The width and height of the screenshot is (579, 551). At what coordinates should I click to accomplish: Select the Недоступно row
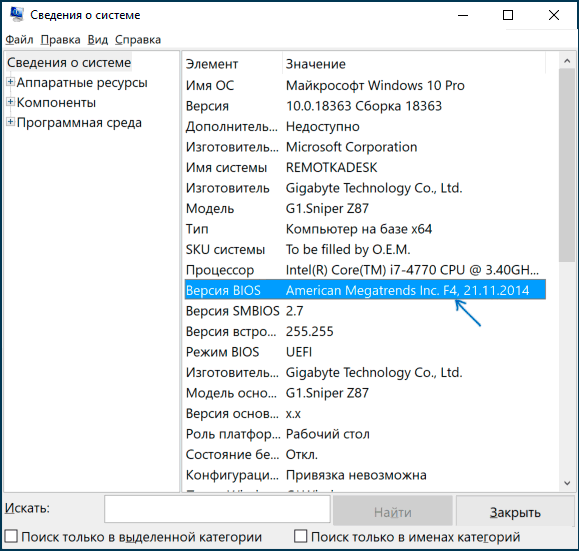click(x=365, y=126)
